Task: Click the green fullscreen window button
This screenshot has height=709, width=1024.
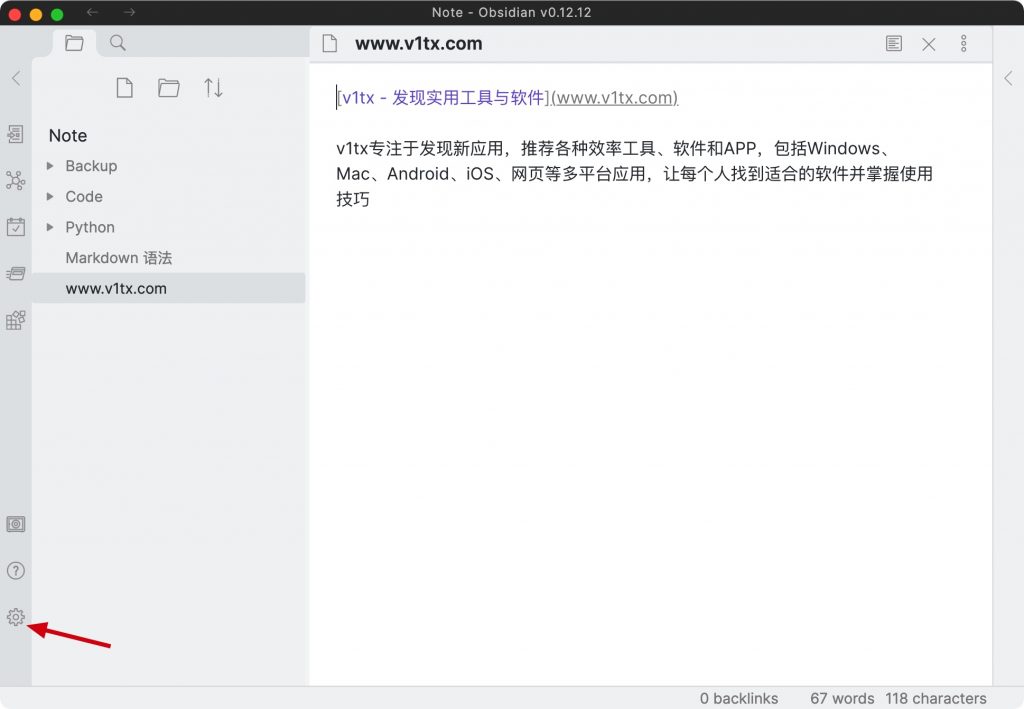Action: pos(57,14)
